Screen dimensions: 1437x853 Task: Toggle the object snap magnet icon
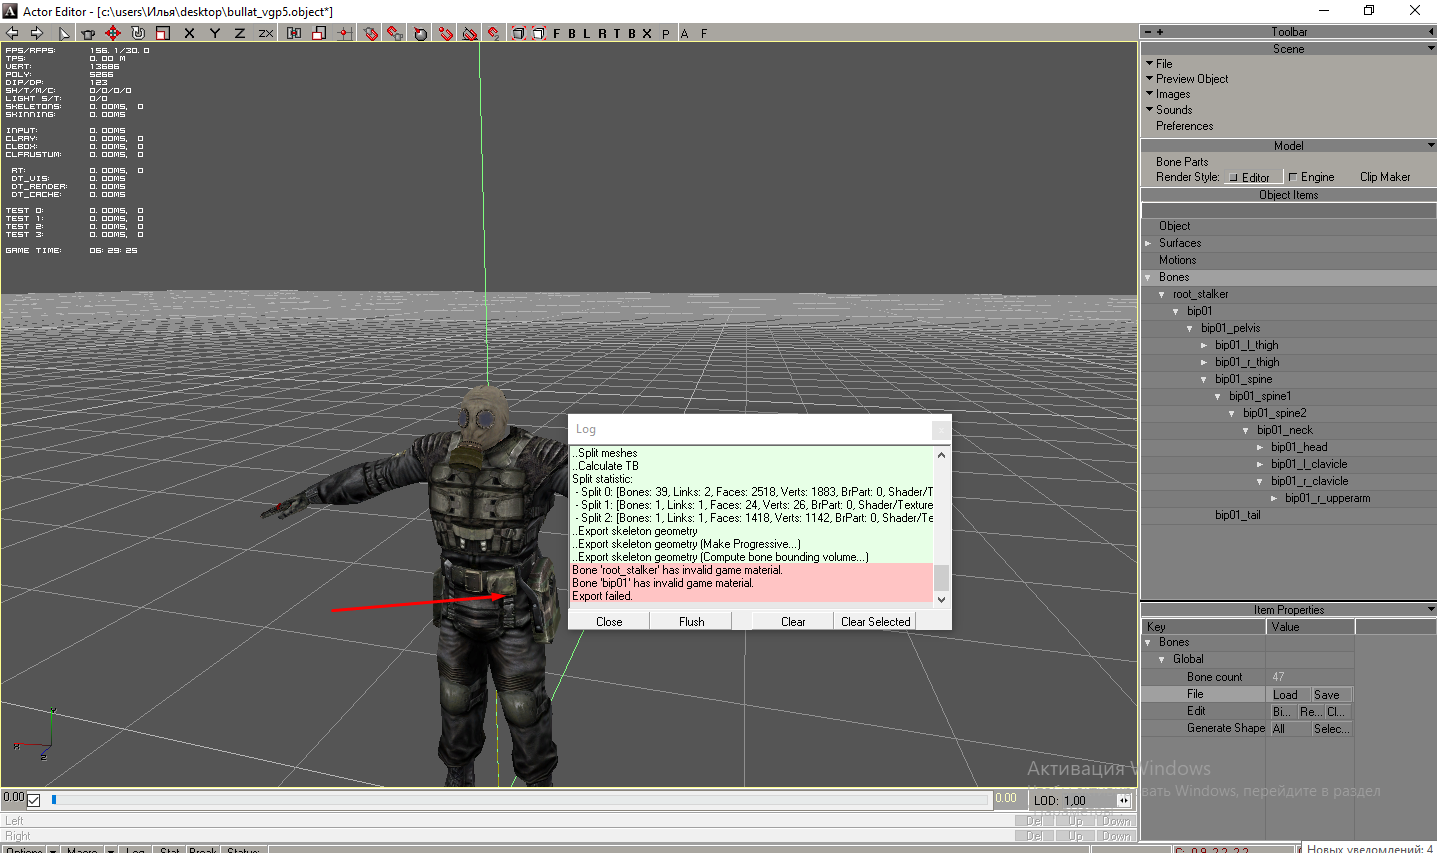(395, 33)
